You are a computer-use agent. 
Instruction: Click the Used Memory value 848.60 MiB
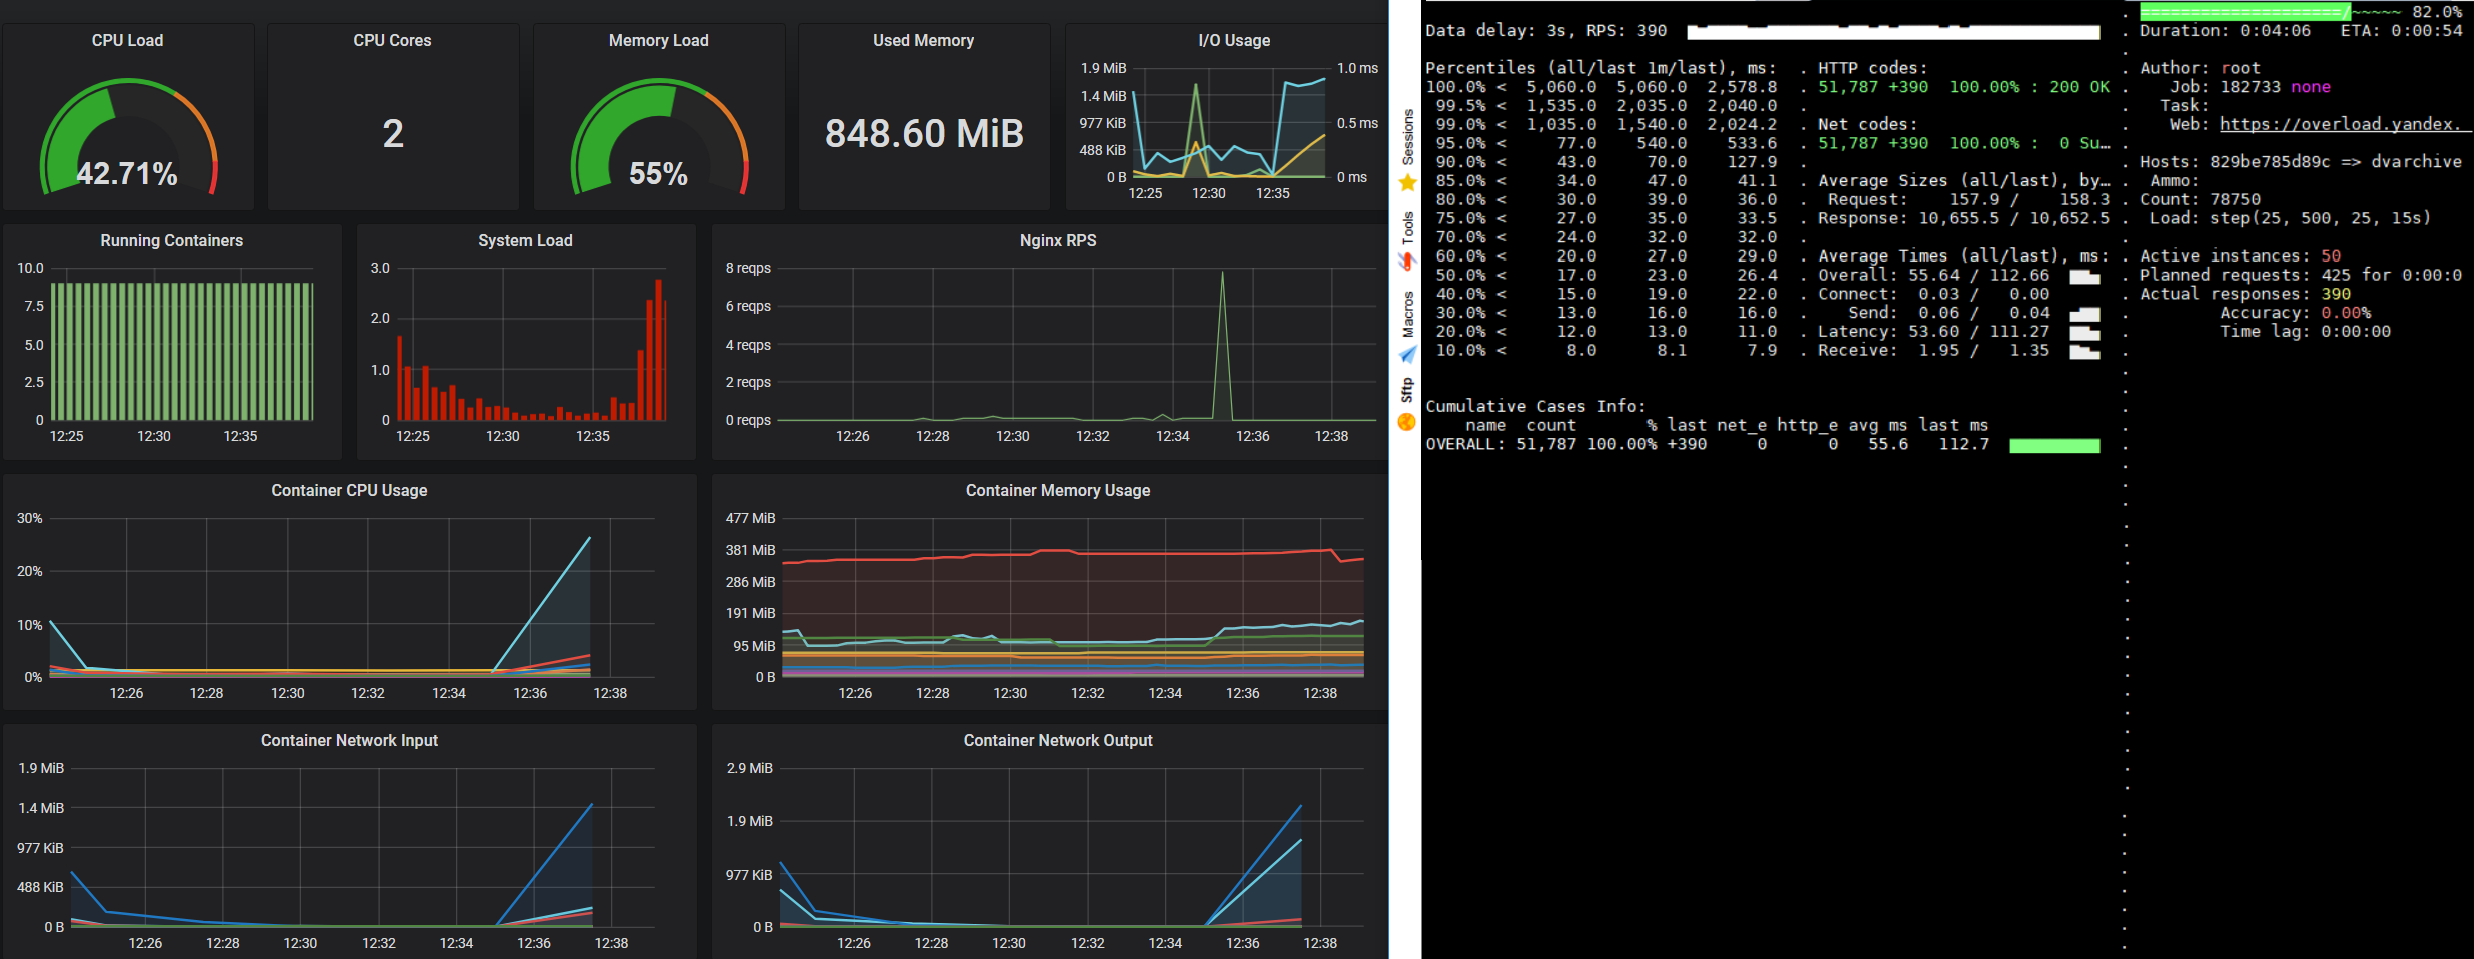pos(924,133)
